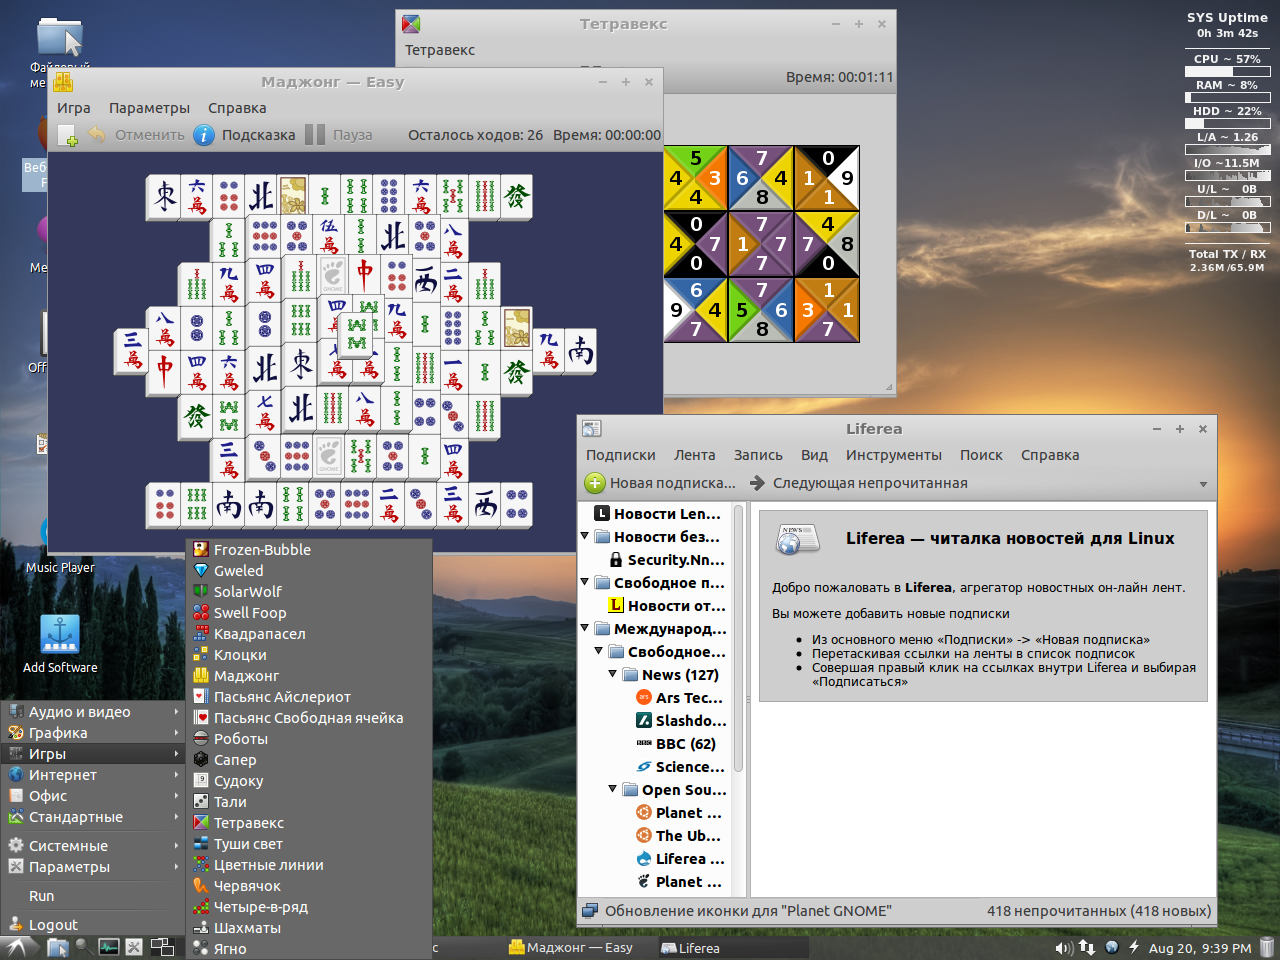Open Системные submenu in start menu
The height and width of the screenshot is (960, 1280).
click(93, 846)
